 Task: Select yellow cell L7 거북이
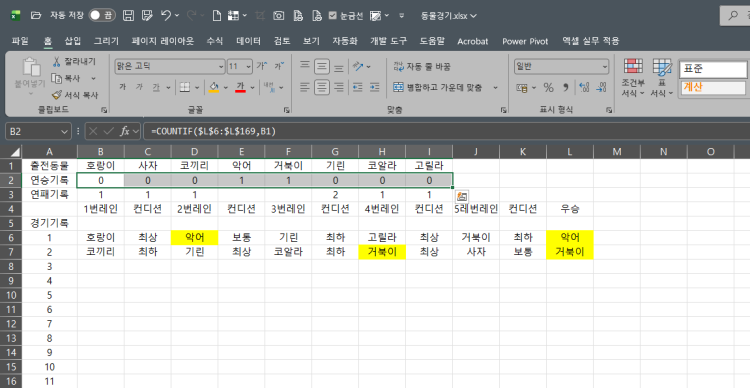(x=570, y=252)
